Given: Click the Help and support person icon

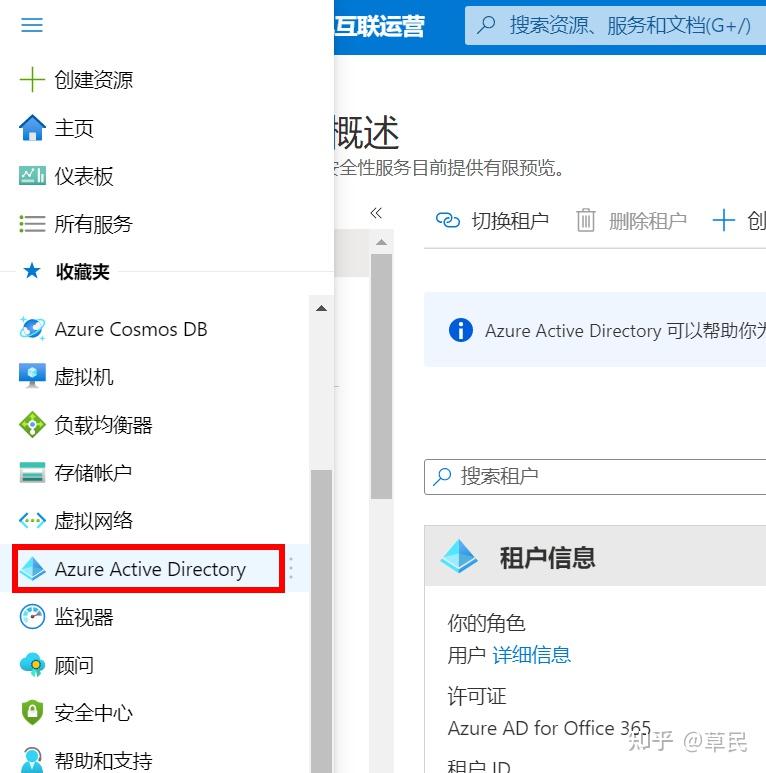Looking at the screenshot, I should point(32,760).
